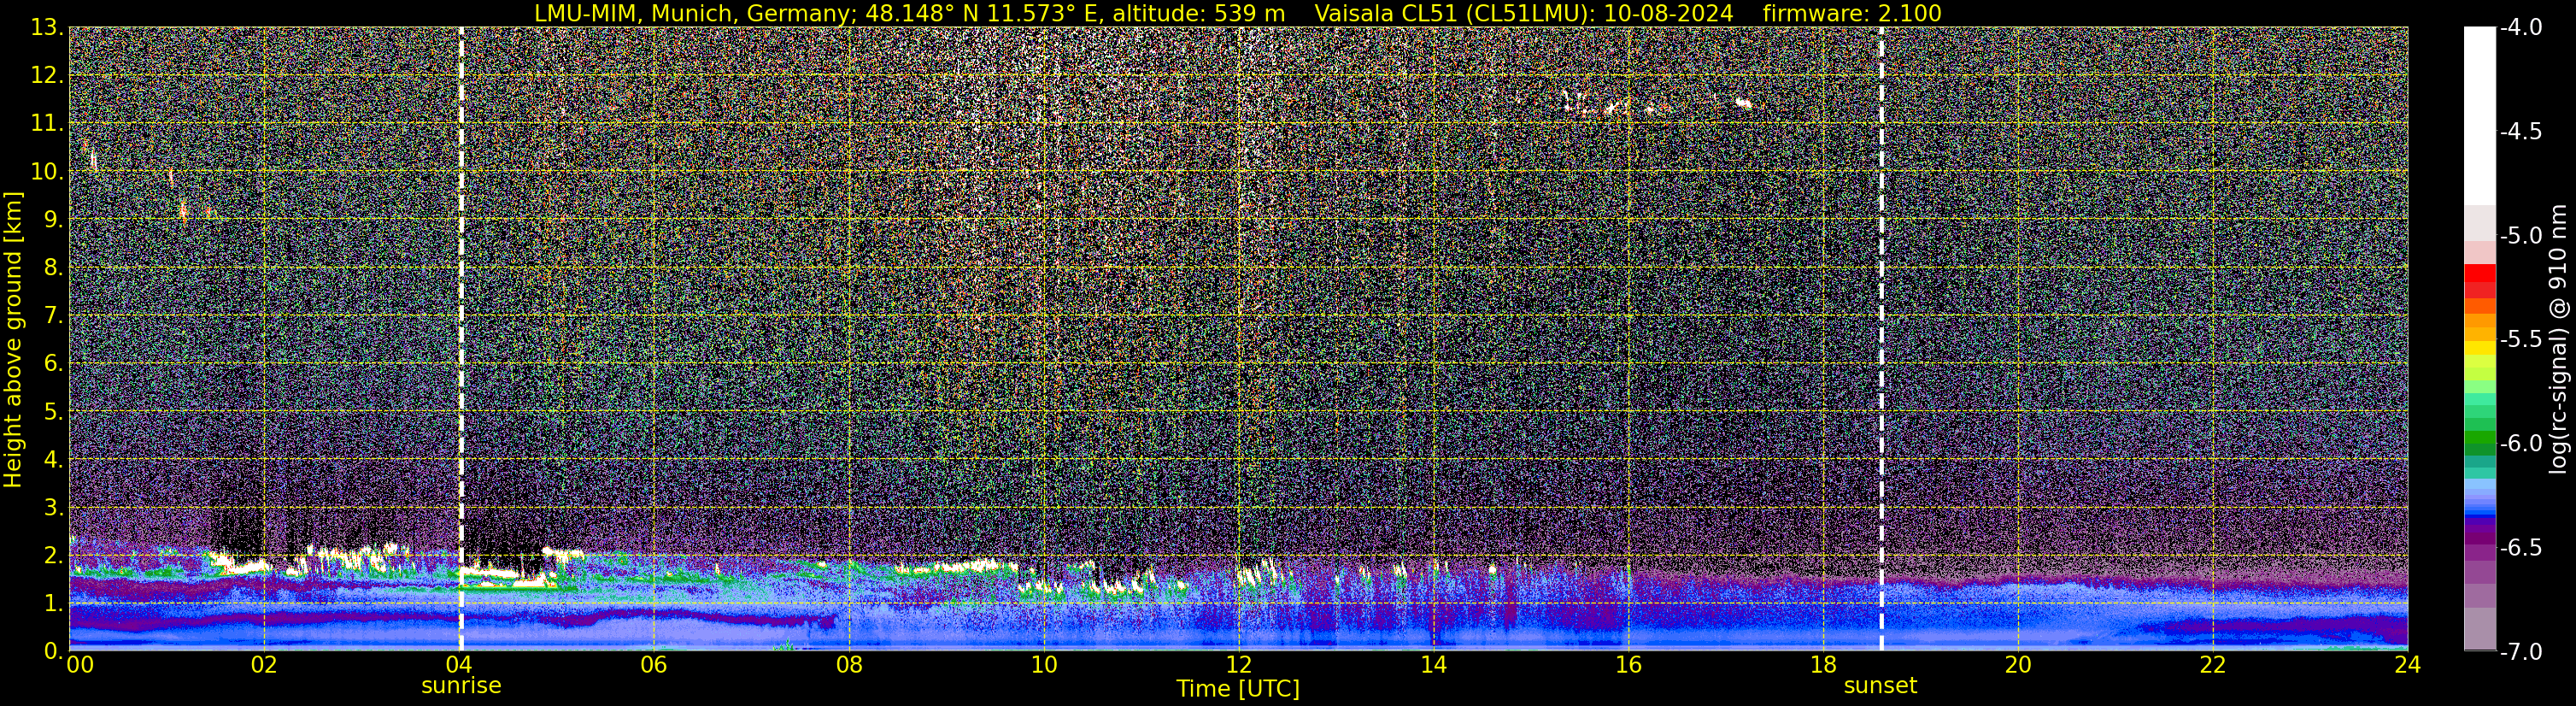Click the 'Time [UTC]' axis title

(x=1238, y=689)
